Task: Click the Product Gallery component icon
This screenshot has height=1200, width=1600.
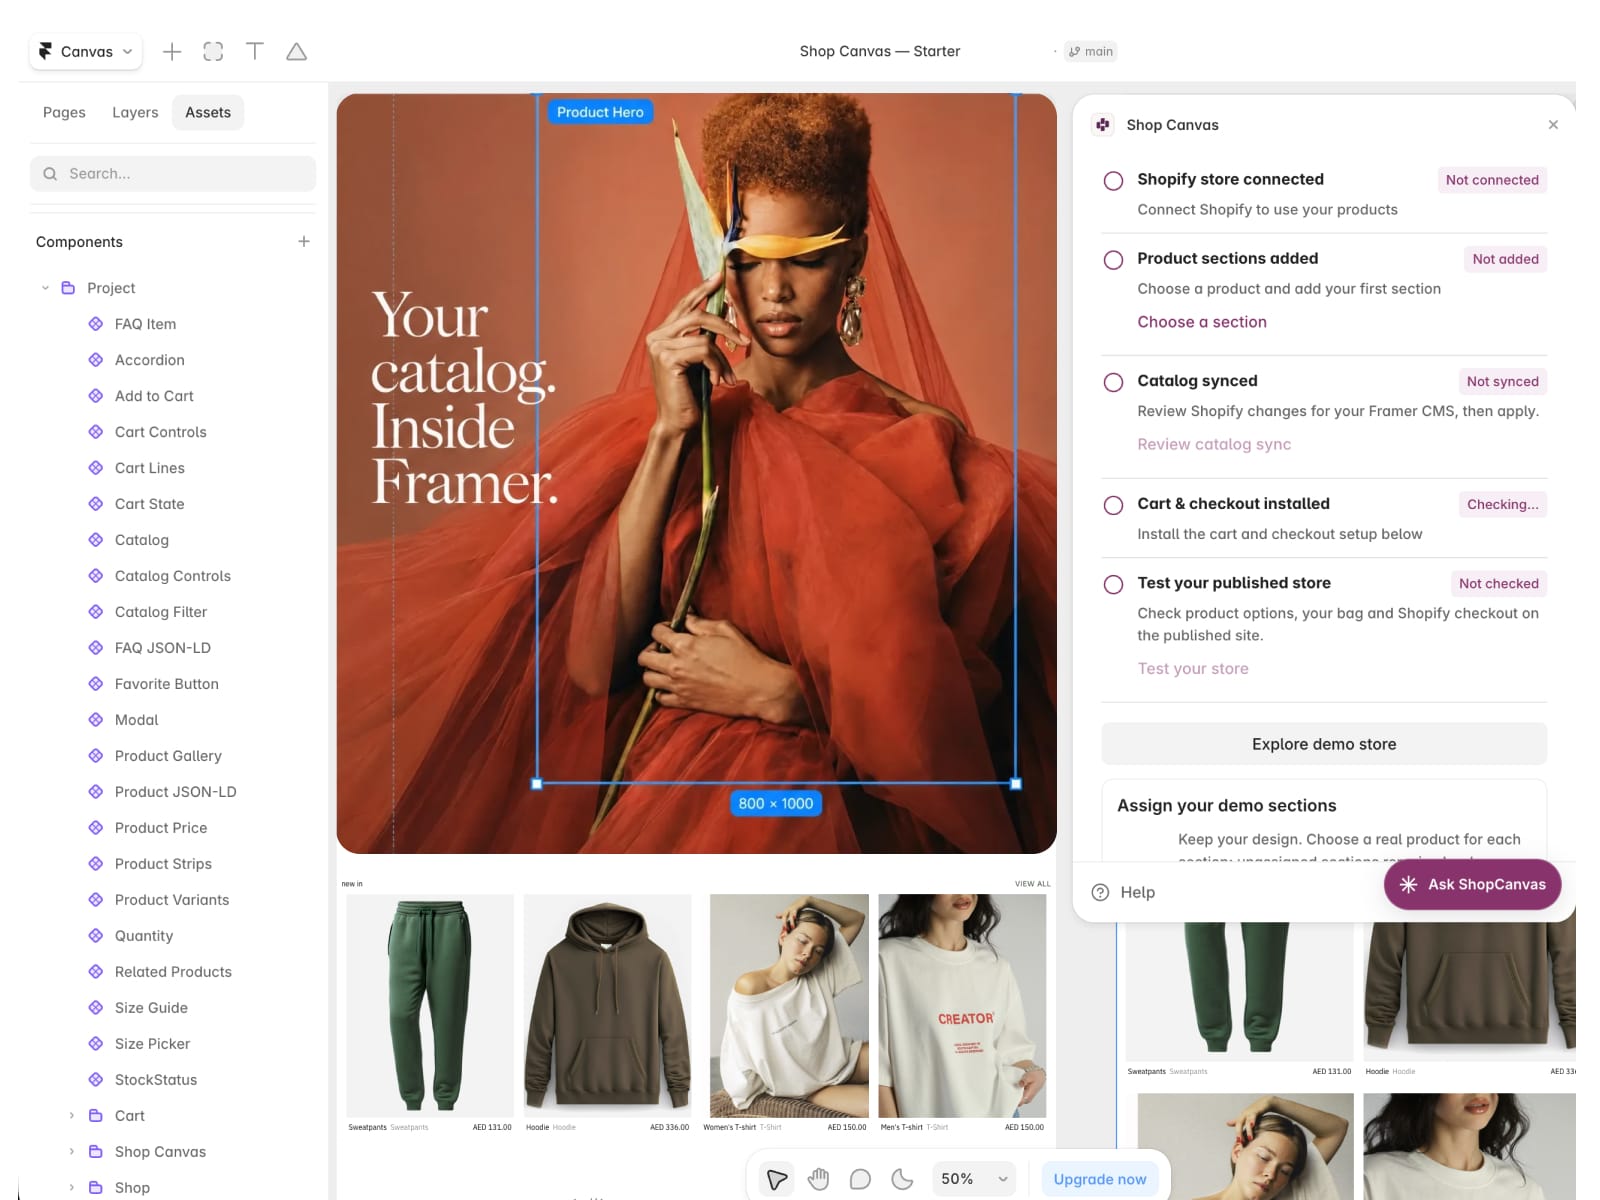Action: 96,756
